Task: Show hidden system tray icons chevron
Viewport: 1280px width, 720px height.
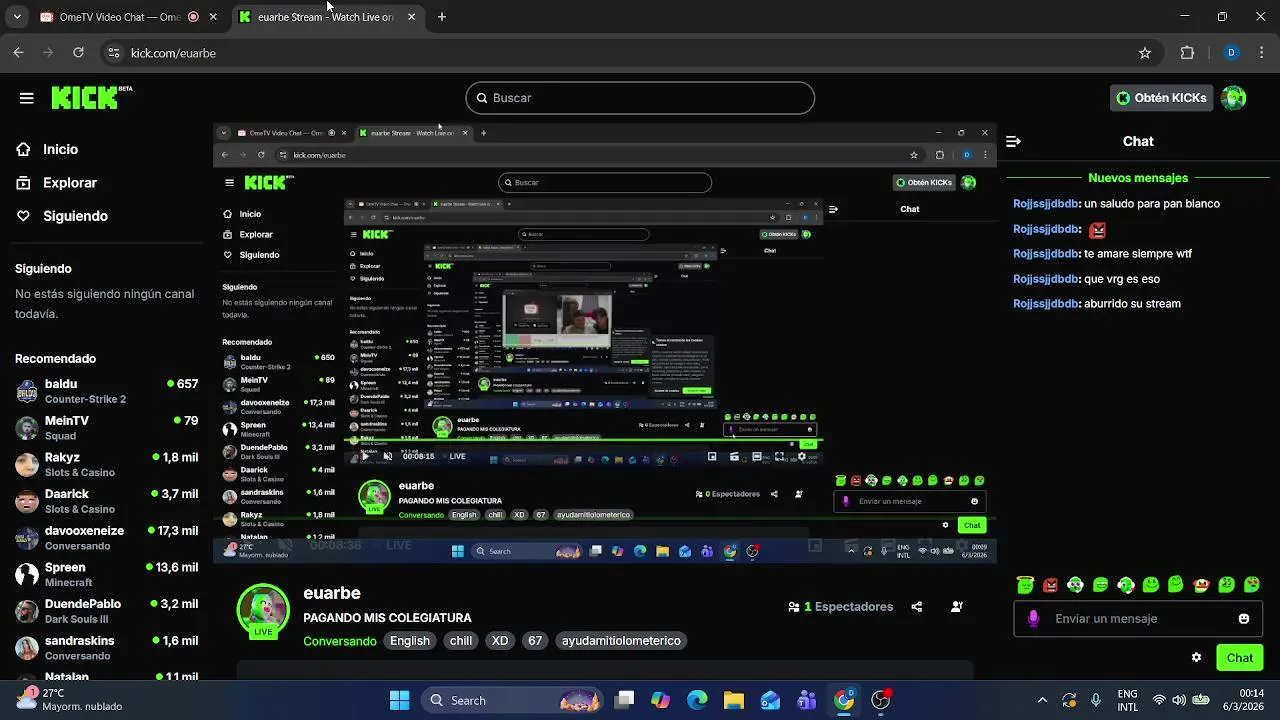Action: tap(1042, 700)
